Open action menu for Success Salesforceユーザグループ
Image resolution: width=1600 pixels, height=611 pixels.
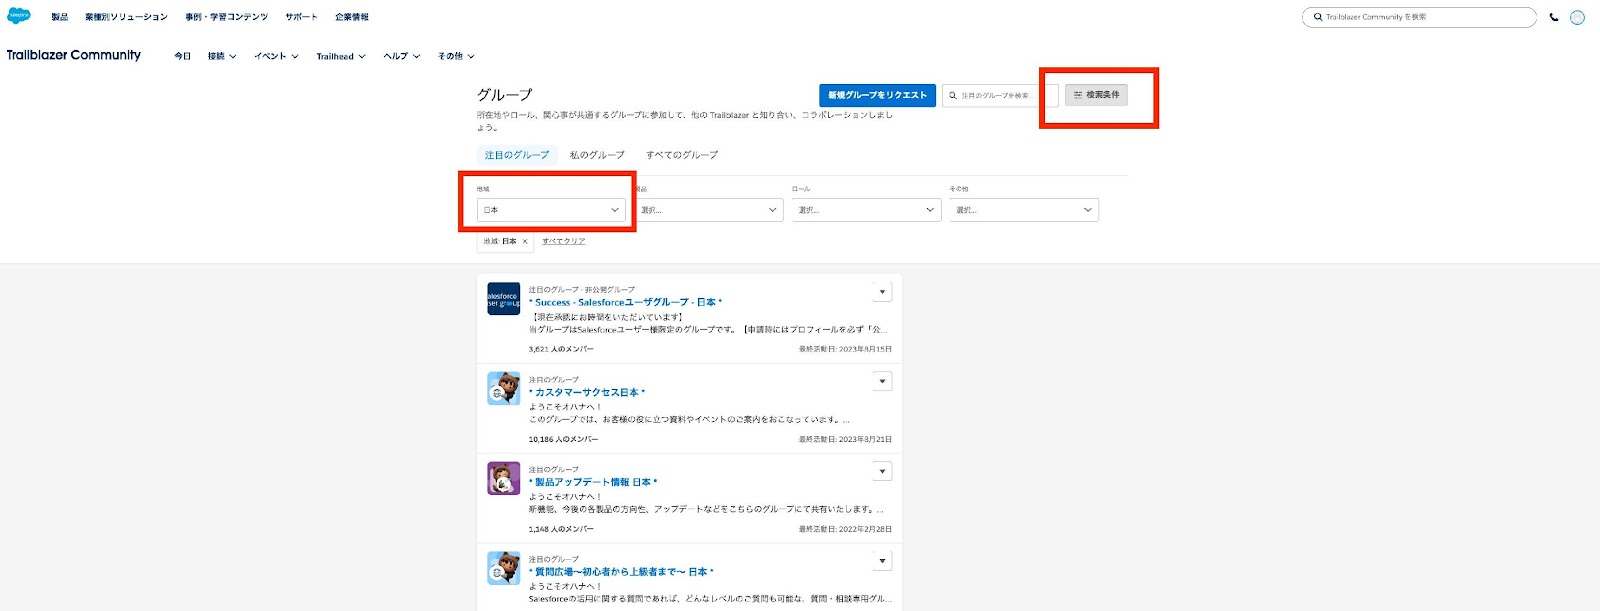(x=882, y=292)
